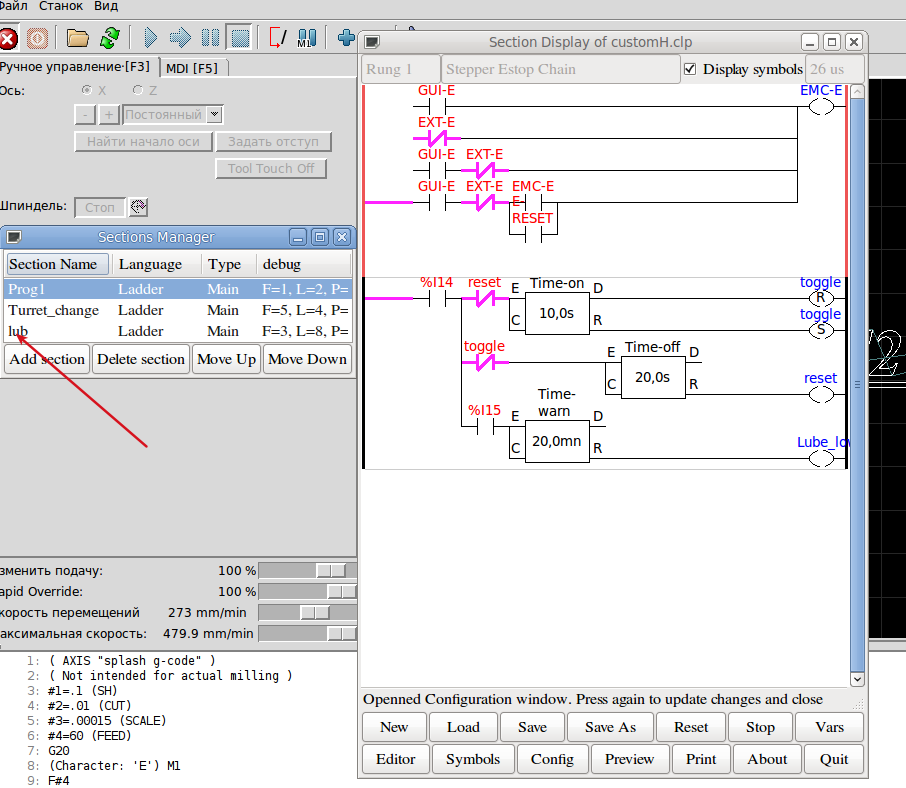Click the Section Name column header

coord(53,264)
